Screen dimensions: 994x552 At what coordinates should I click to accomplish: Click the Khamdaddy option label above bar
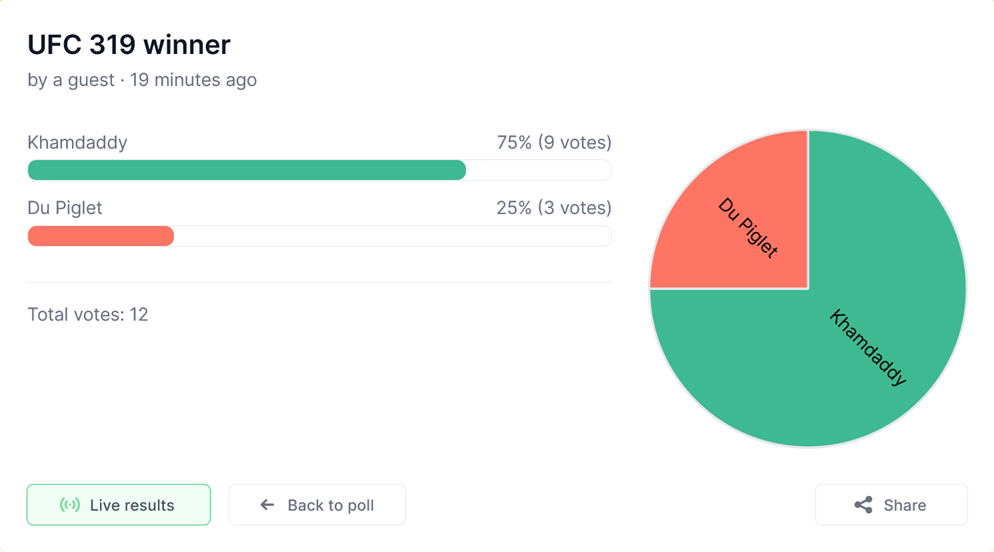tap(77, 142)
